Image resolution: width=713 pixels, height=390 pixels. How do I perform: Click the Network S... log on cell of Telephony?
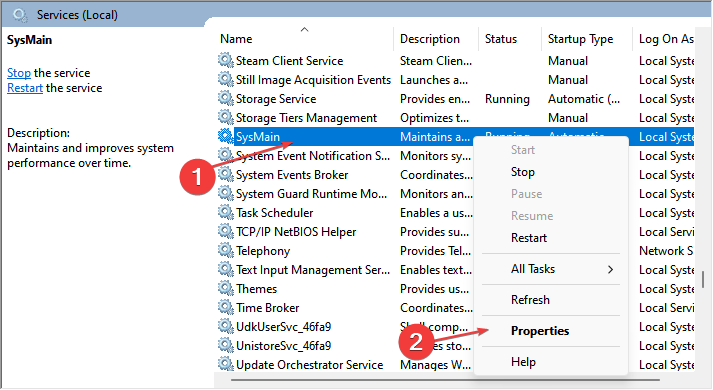[666, 250]
